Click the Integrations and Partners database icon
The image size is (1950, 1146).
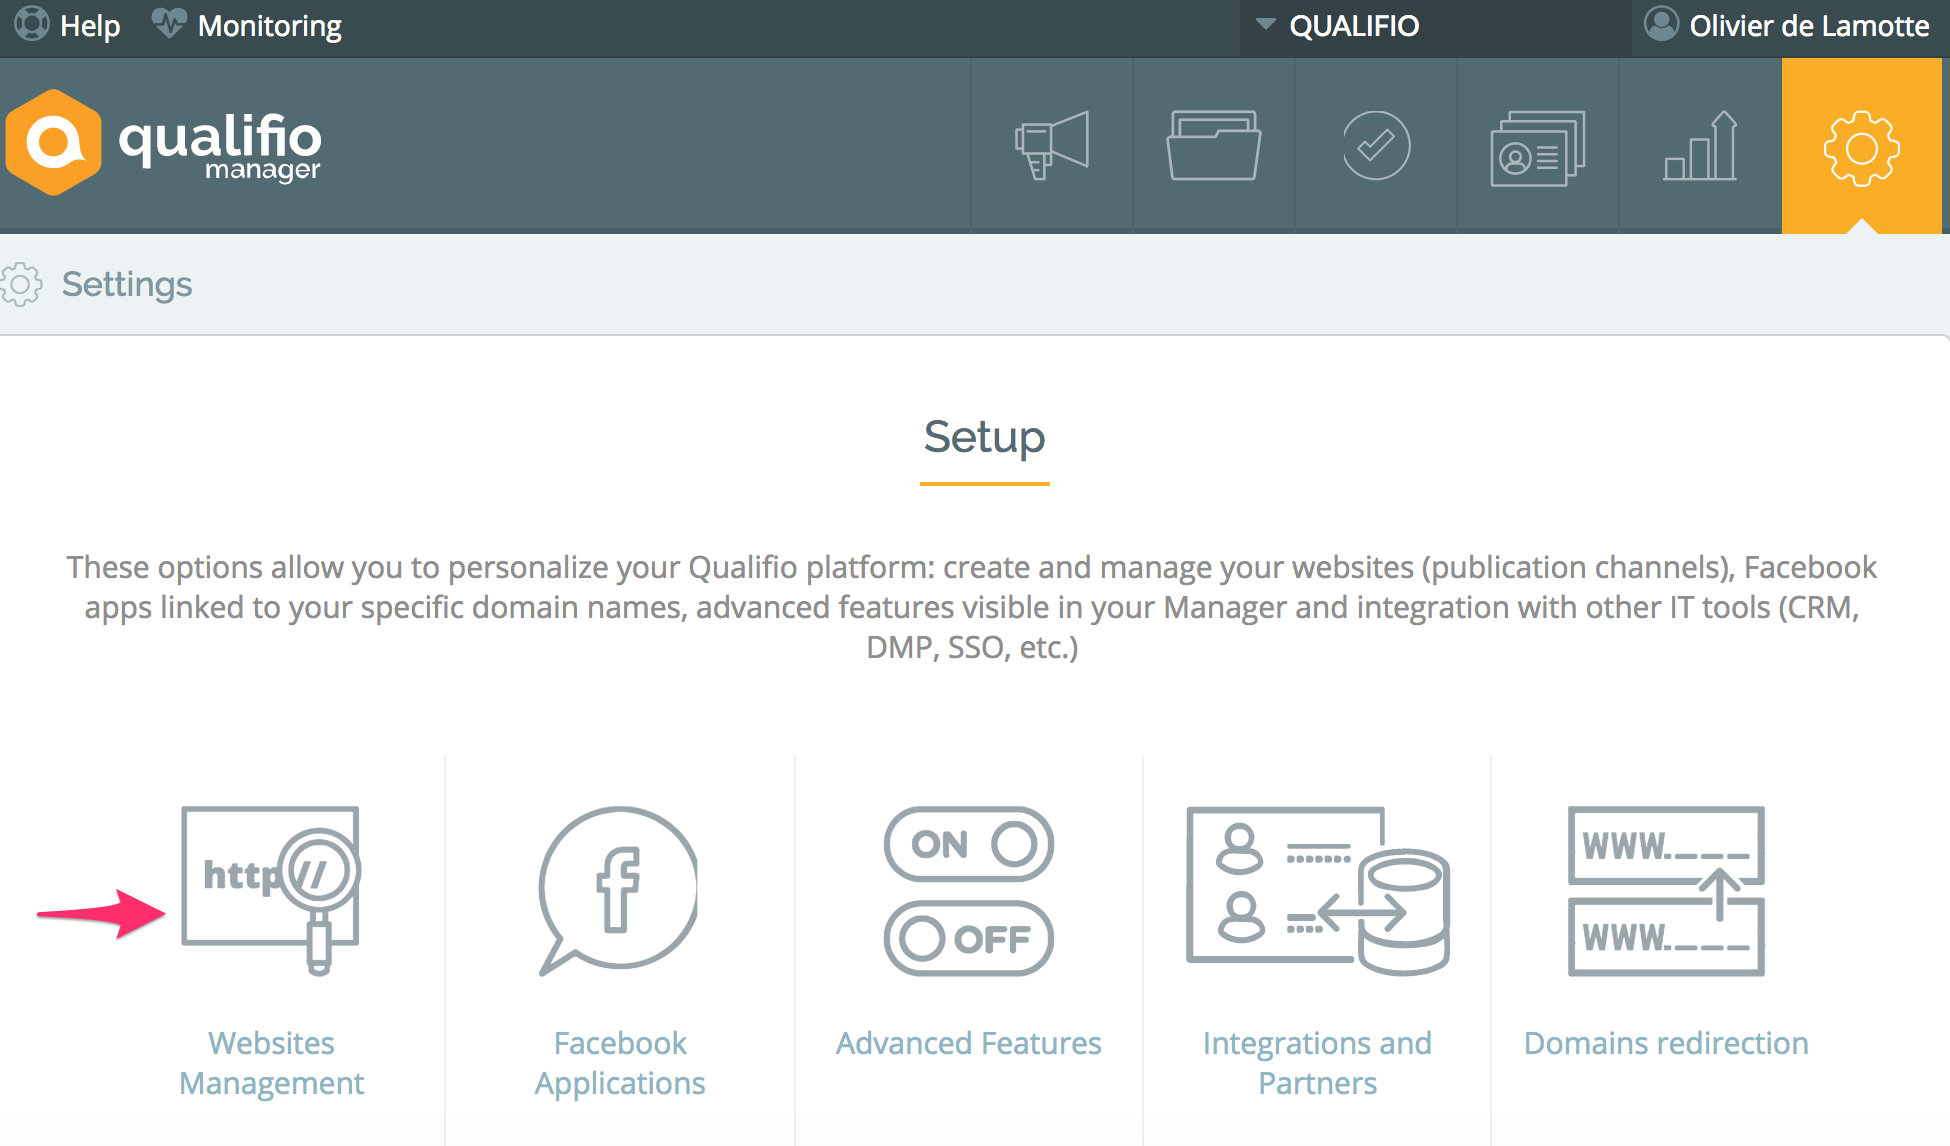pyautogui.click(x=1317, y=890)
